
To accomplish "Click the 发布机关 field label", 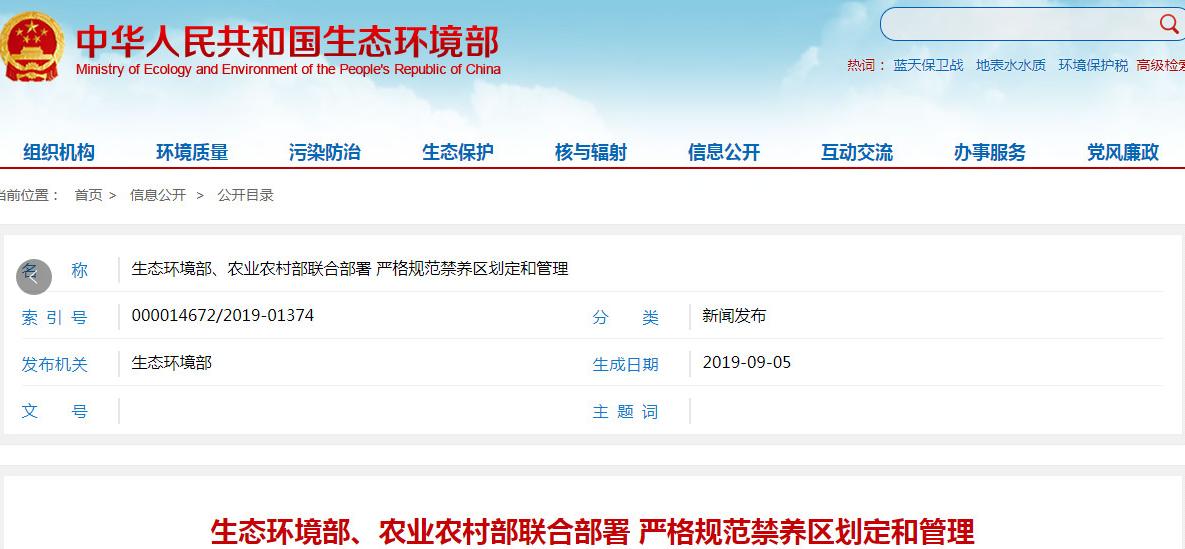I will pos(54,364).
